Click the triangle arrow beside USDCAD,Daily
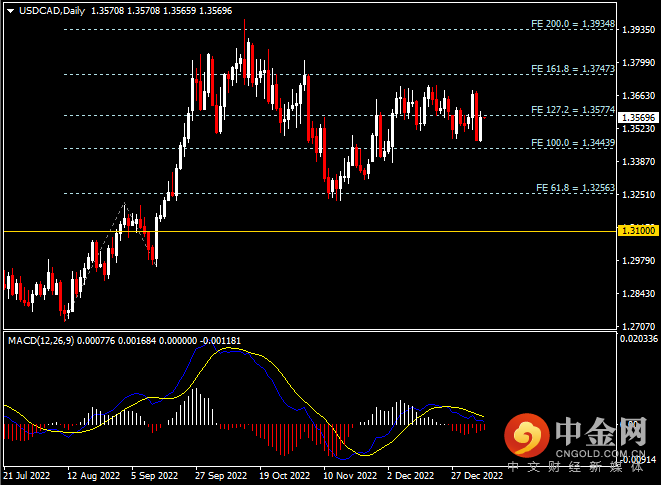The width and height of the screenshot is (661, 485). (x=10, y=10)
